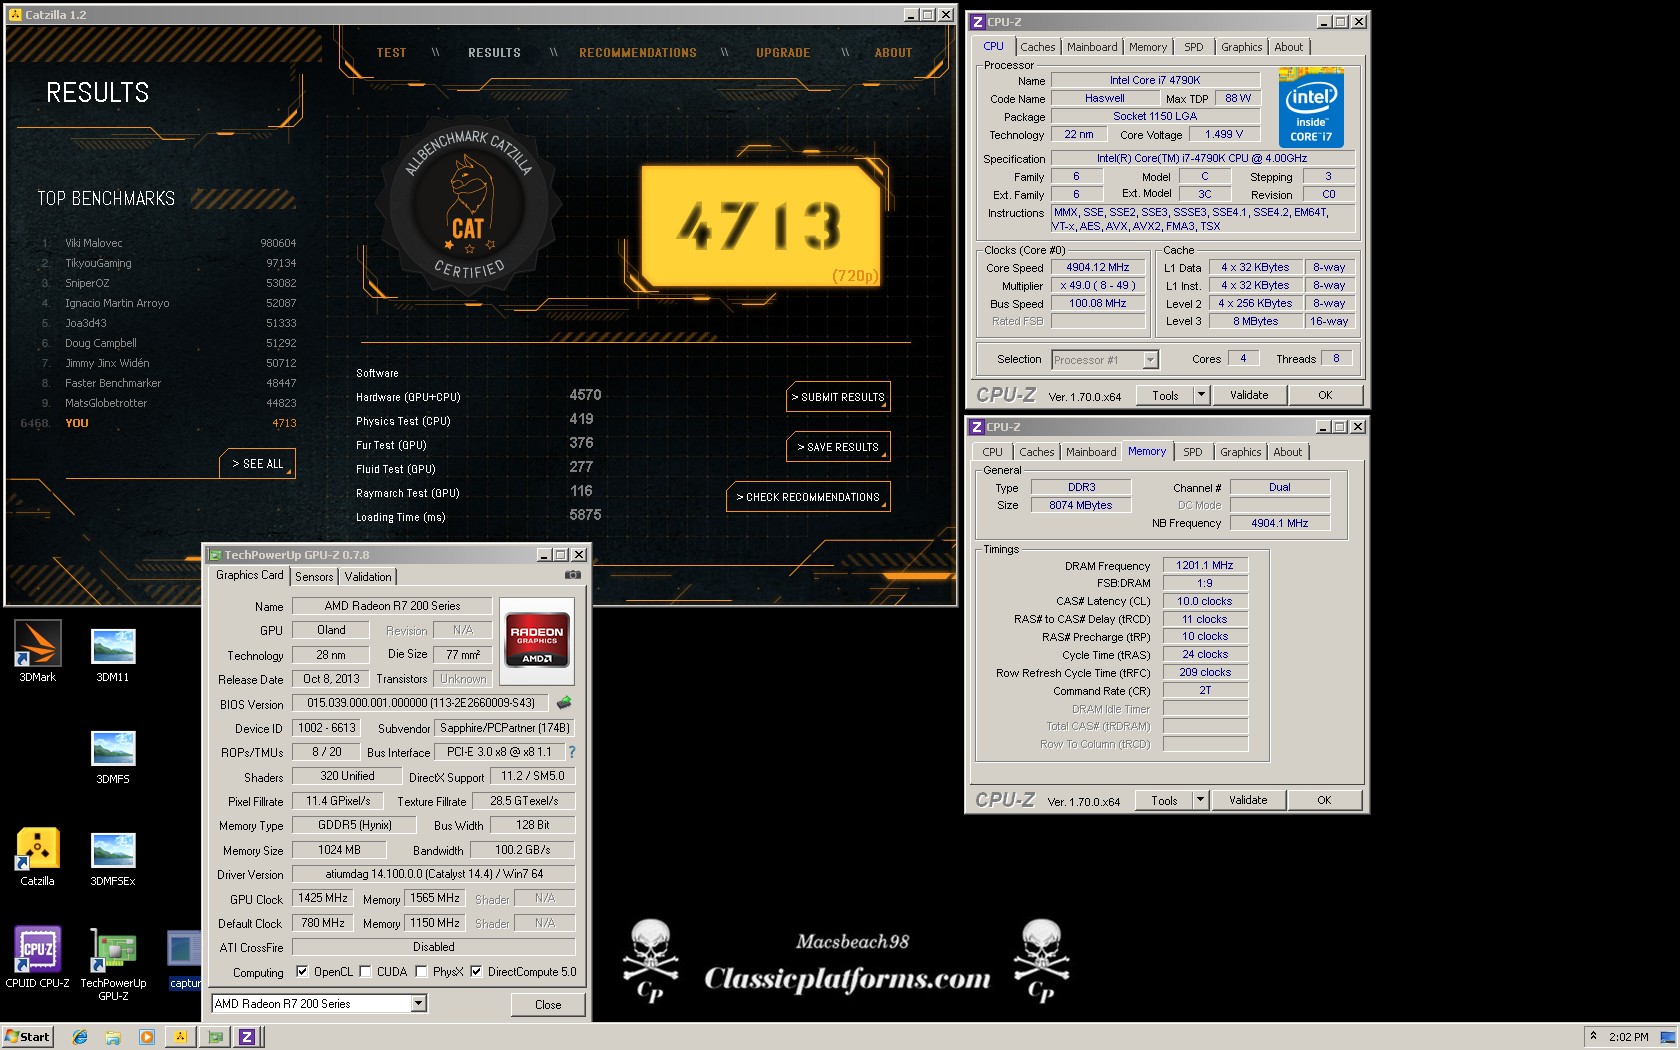Click the DRAM Frequency value 1201.1 MHz
Image resolution: width=1680 pixels, height=1050 pixels.
[x=1205, y=565]
